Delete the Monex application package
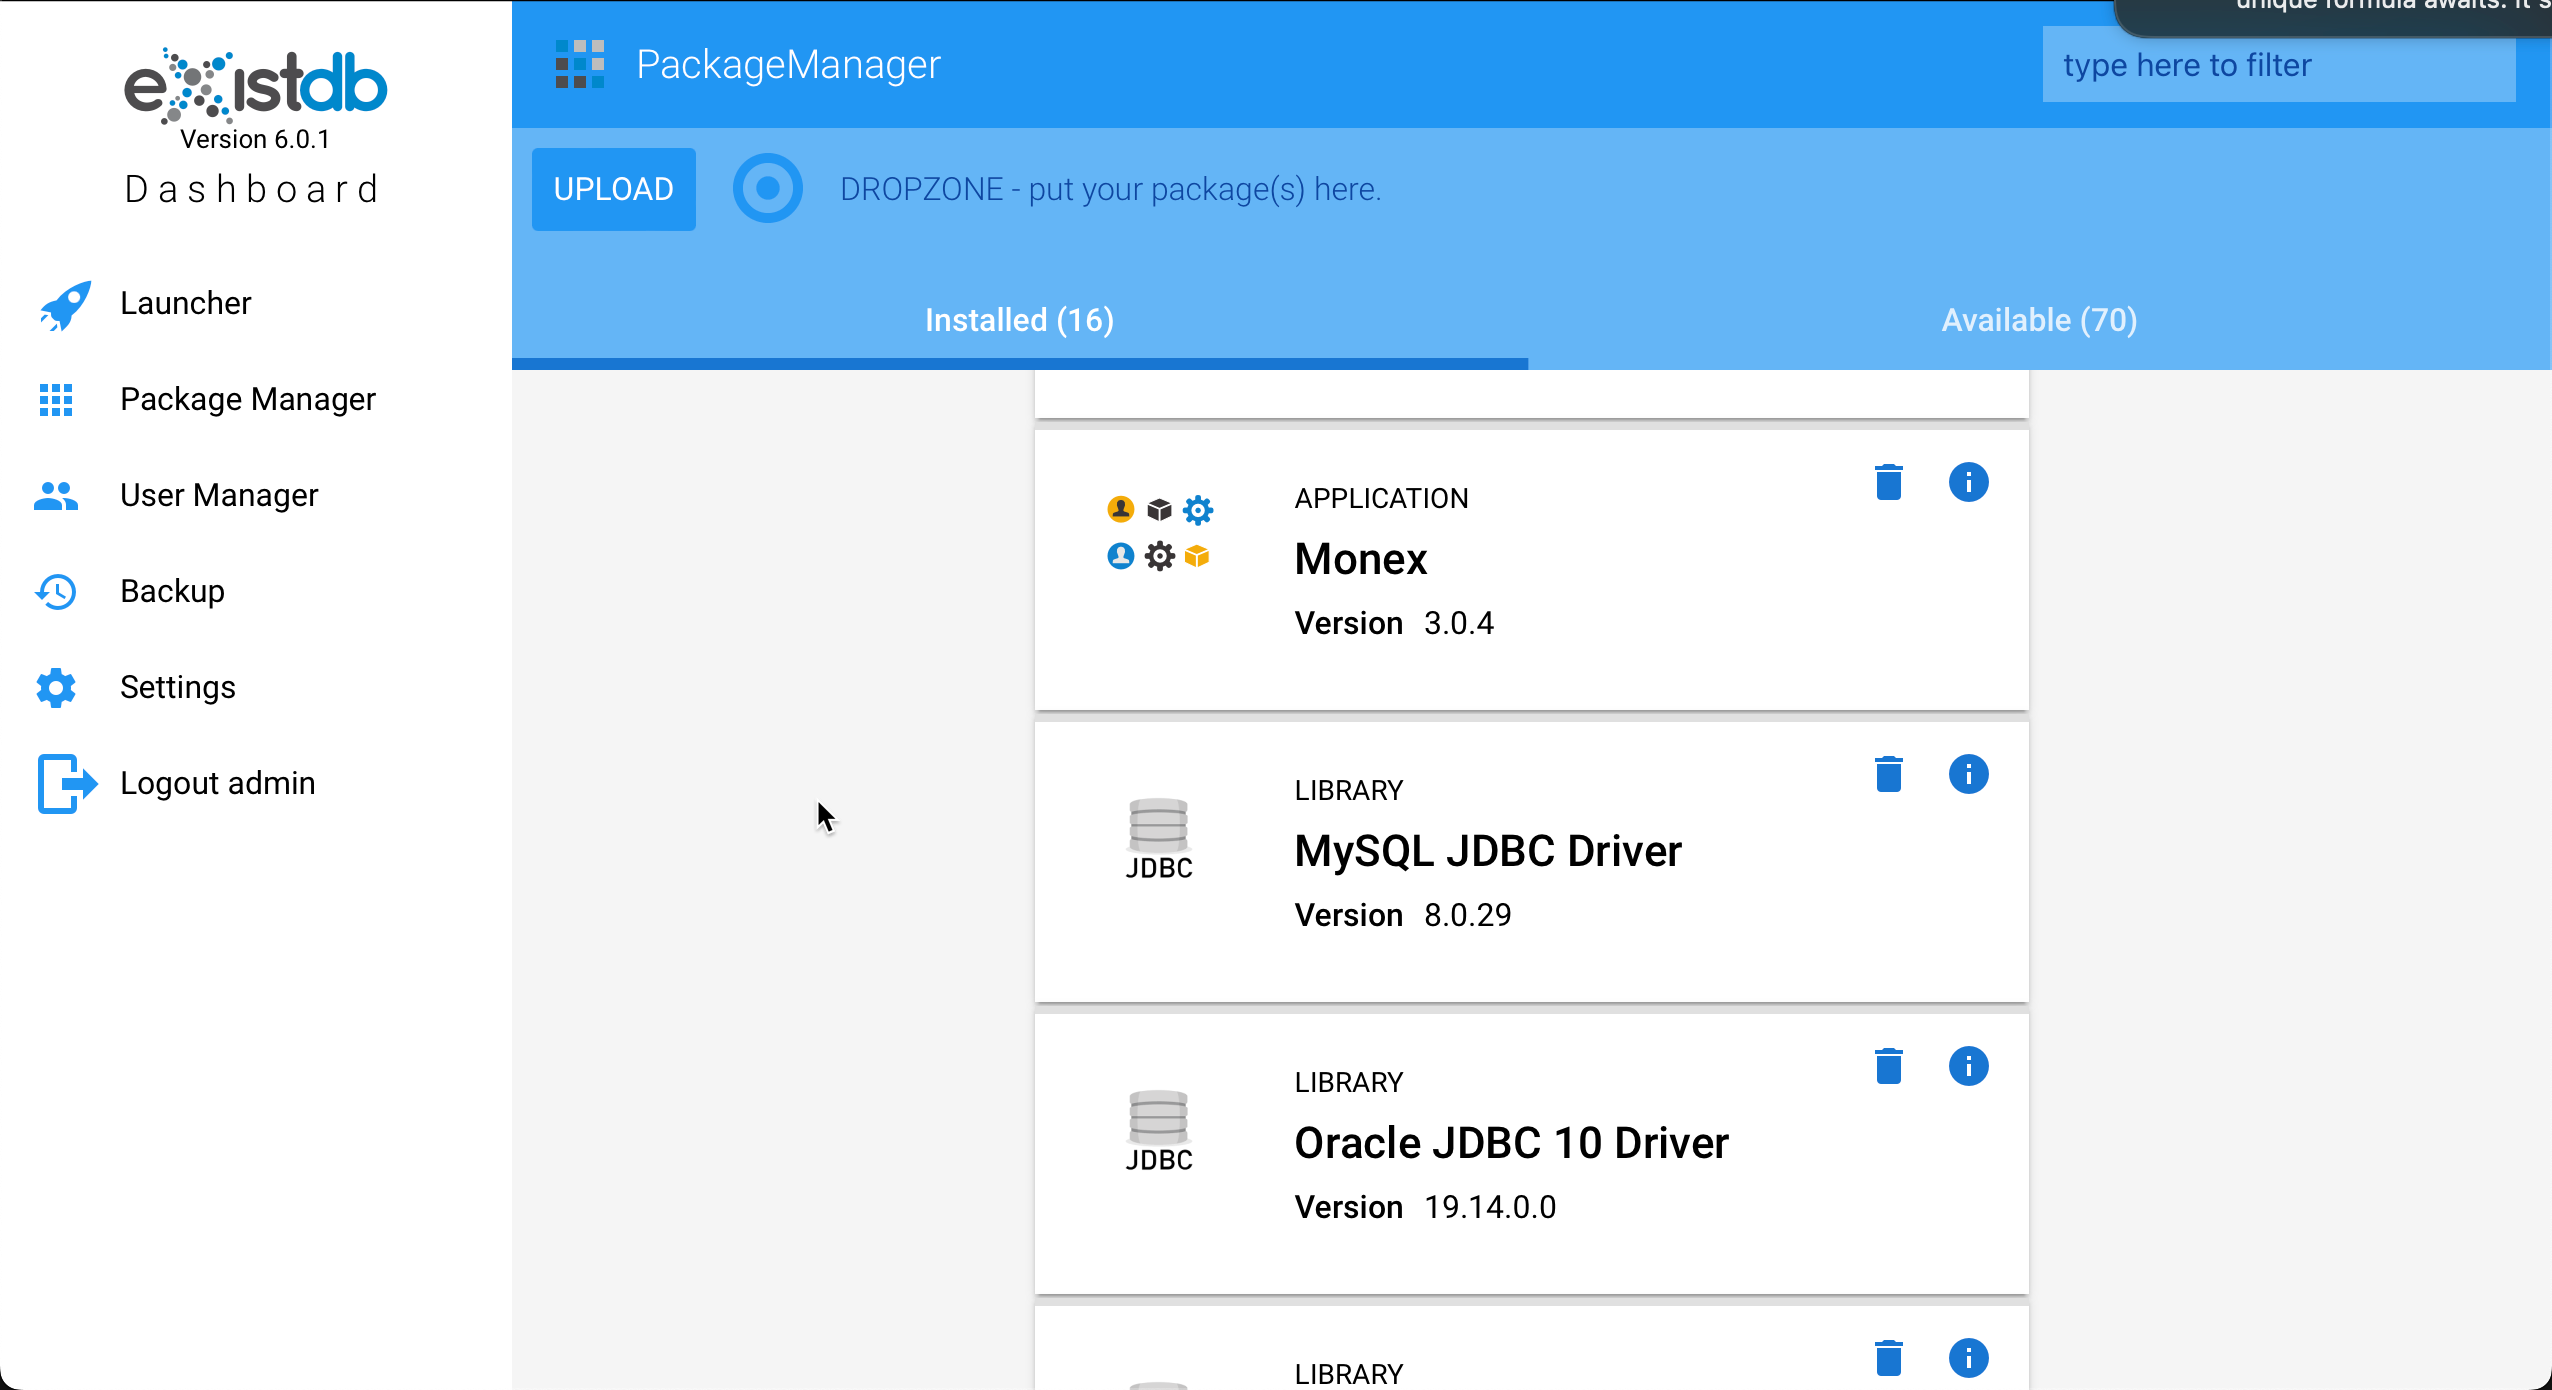 click(x=1888, y=482)
